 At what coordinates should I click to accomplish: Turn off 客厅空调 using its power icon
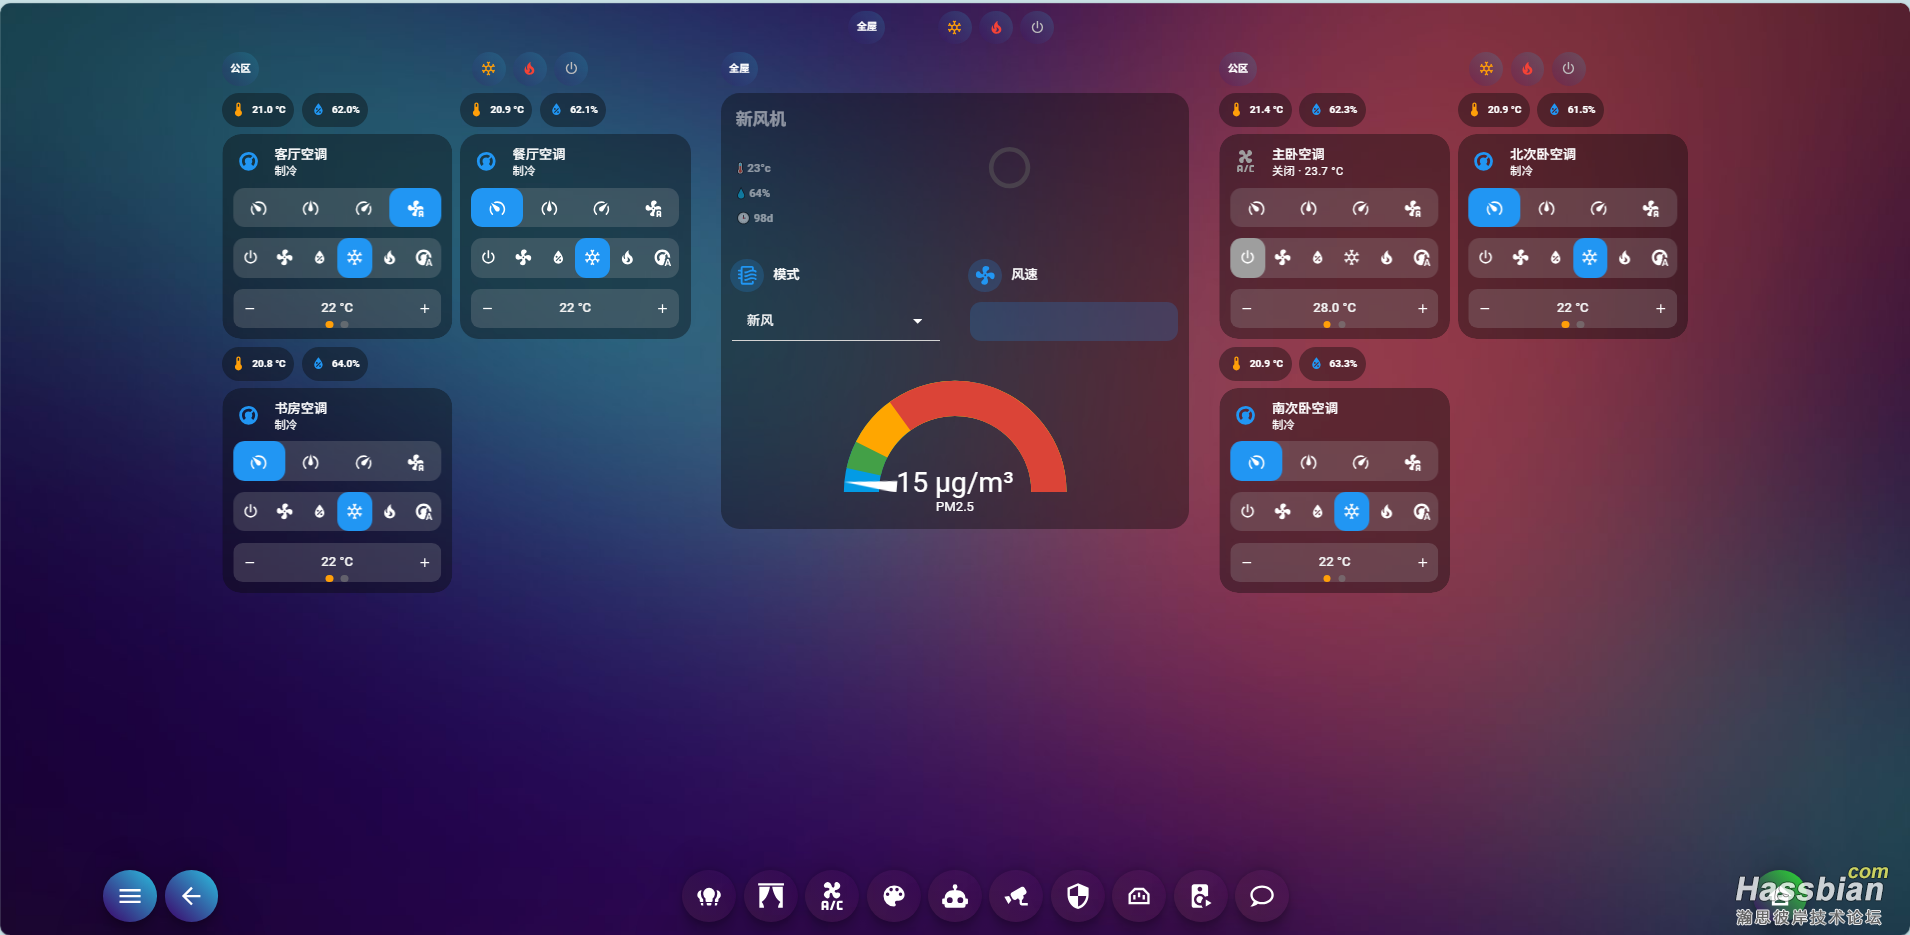[251, 258]
